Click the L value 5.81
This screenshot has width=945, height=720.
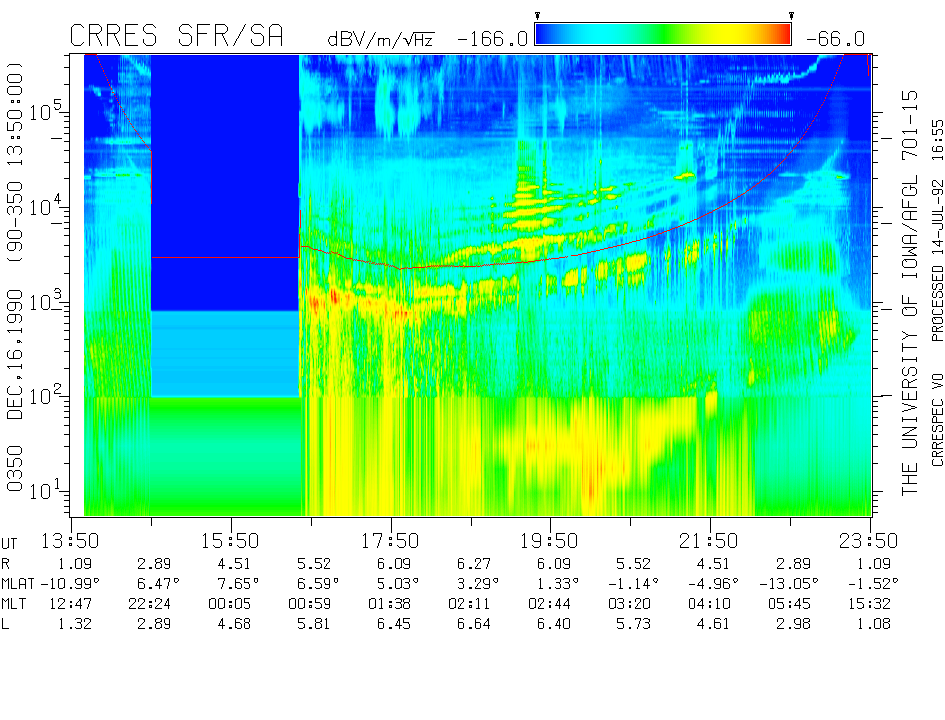pyautogui.click(x=313, y=624)
